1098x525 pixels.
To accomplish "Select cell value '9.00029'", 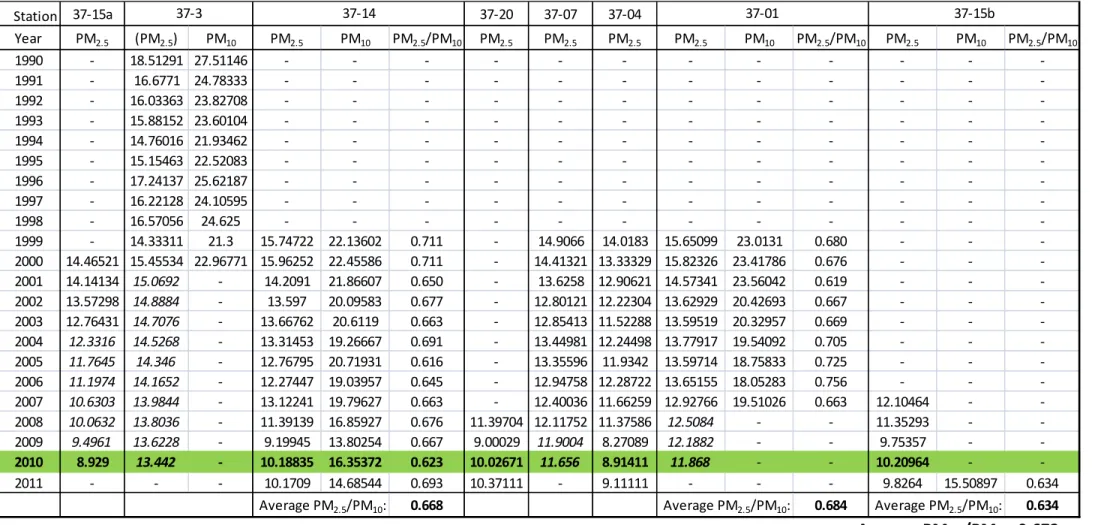I will click(496, 442).
